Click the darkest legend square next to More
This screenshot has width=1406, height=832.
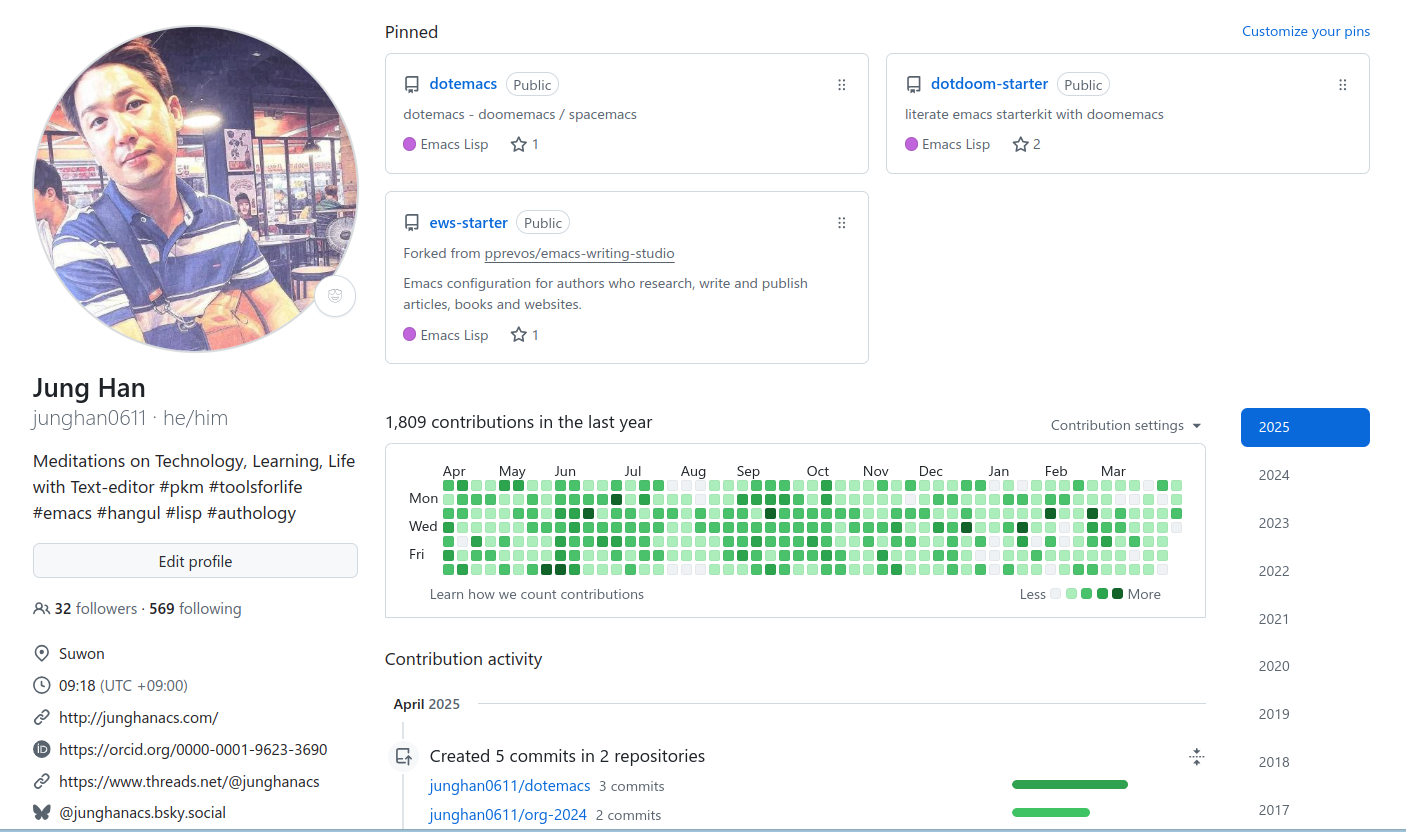point(1117,594)
